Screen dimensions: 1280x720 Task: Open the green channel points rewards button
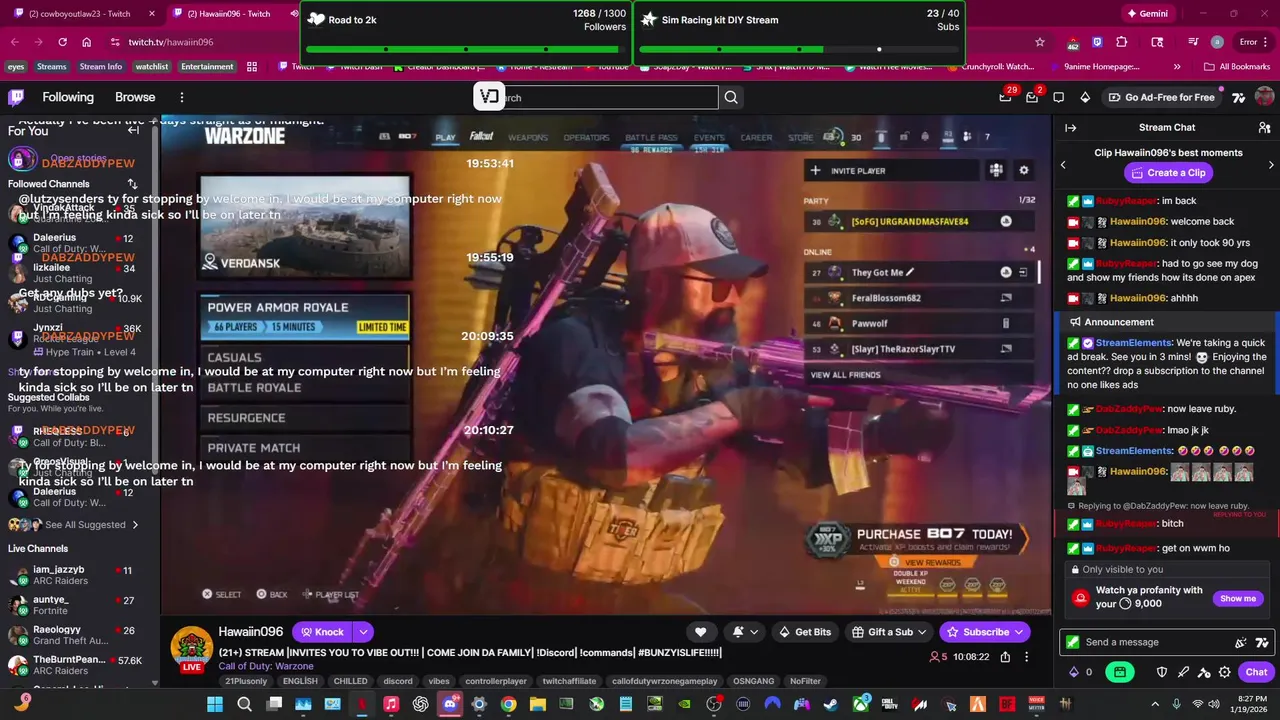pyautogui.click(x=1120, y=672)
